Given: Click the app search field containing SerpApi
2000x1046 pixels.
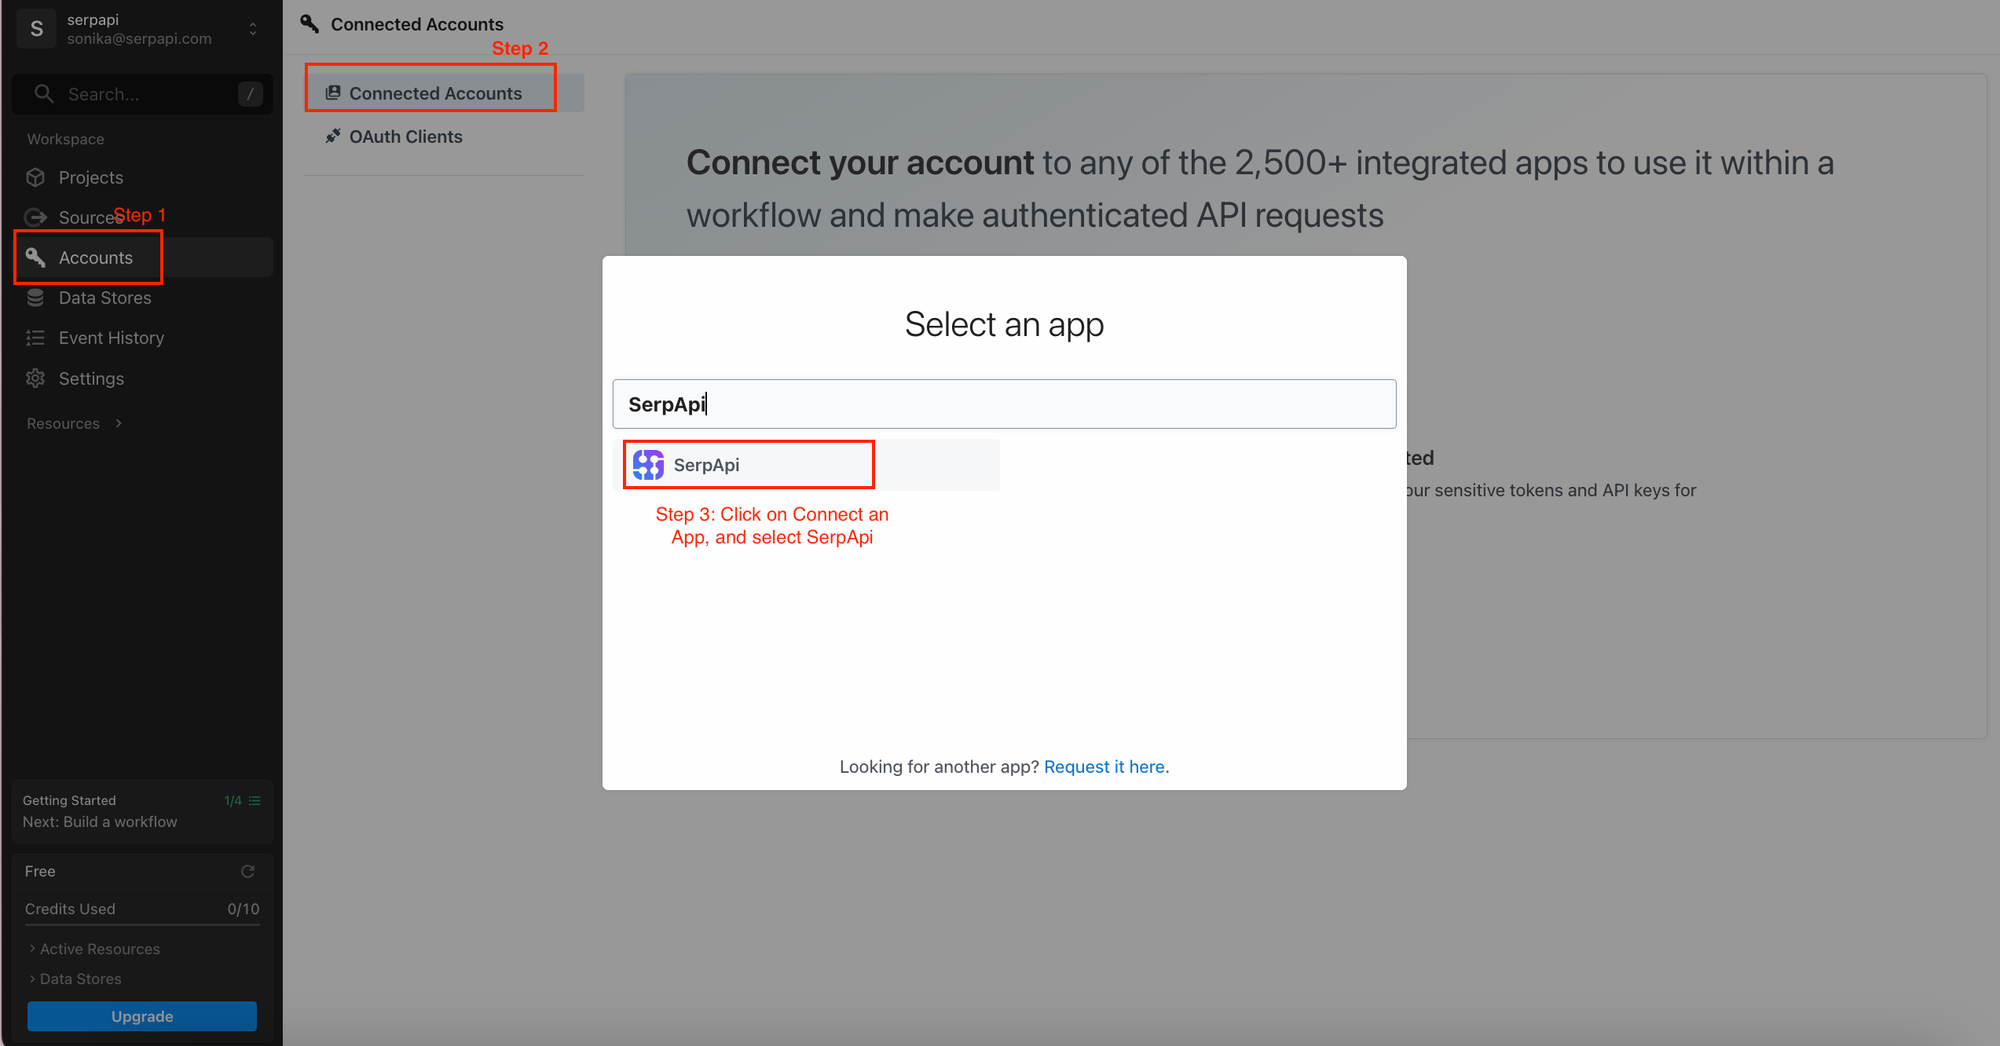Looking at the screenshot, I should [x=1004, y=404].
